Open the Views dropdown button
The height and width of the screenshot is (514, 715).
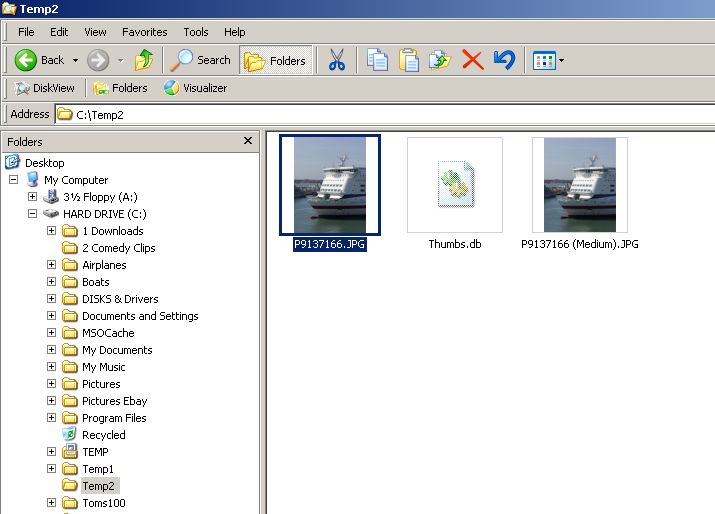548,60
